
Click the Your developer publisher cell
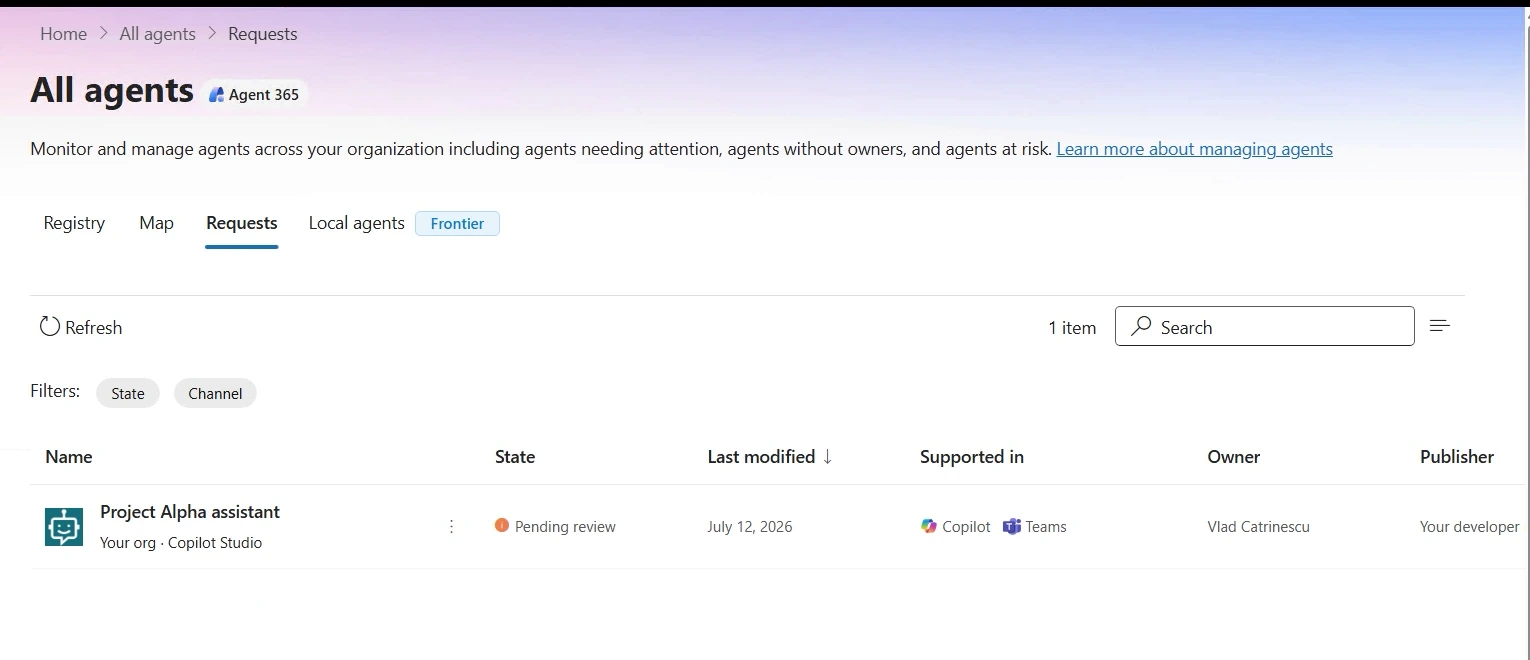coord(1469,527)
